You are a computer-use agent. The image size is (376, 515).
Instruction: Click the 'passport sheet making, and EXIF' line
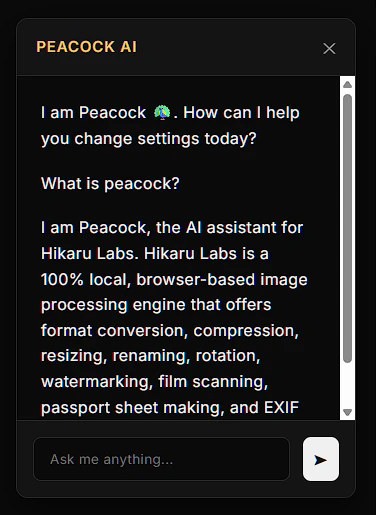(170, 407)
